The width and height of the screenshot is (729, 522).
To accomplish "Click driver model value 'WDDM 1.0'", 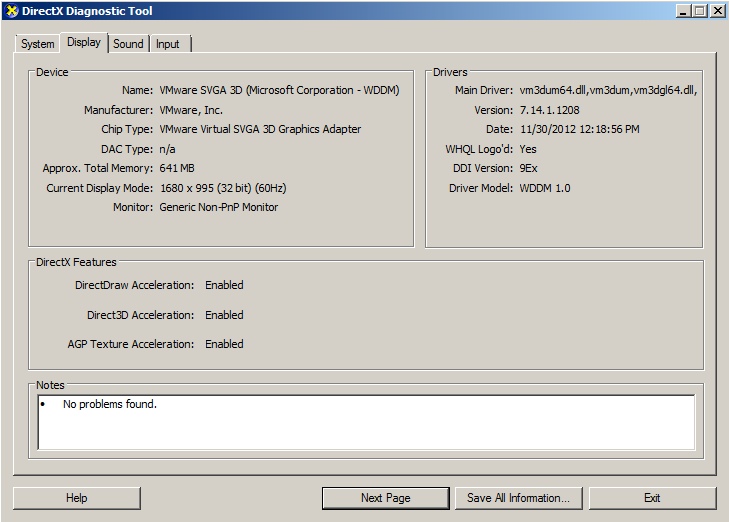I will [x=545, y=188].
